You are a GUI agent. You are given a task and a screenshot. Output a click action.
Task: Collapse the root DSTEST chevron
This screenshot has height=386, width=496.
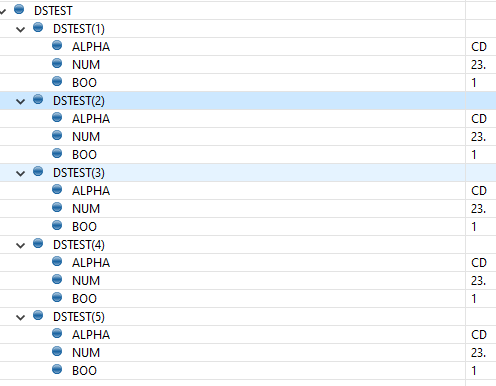(3, 12)
